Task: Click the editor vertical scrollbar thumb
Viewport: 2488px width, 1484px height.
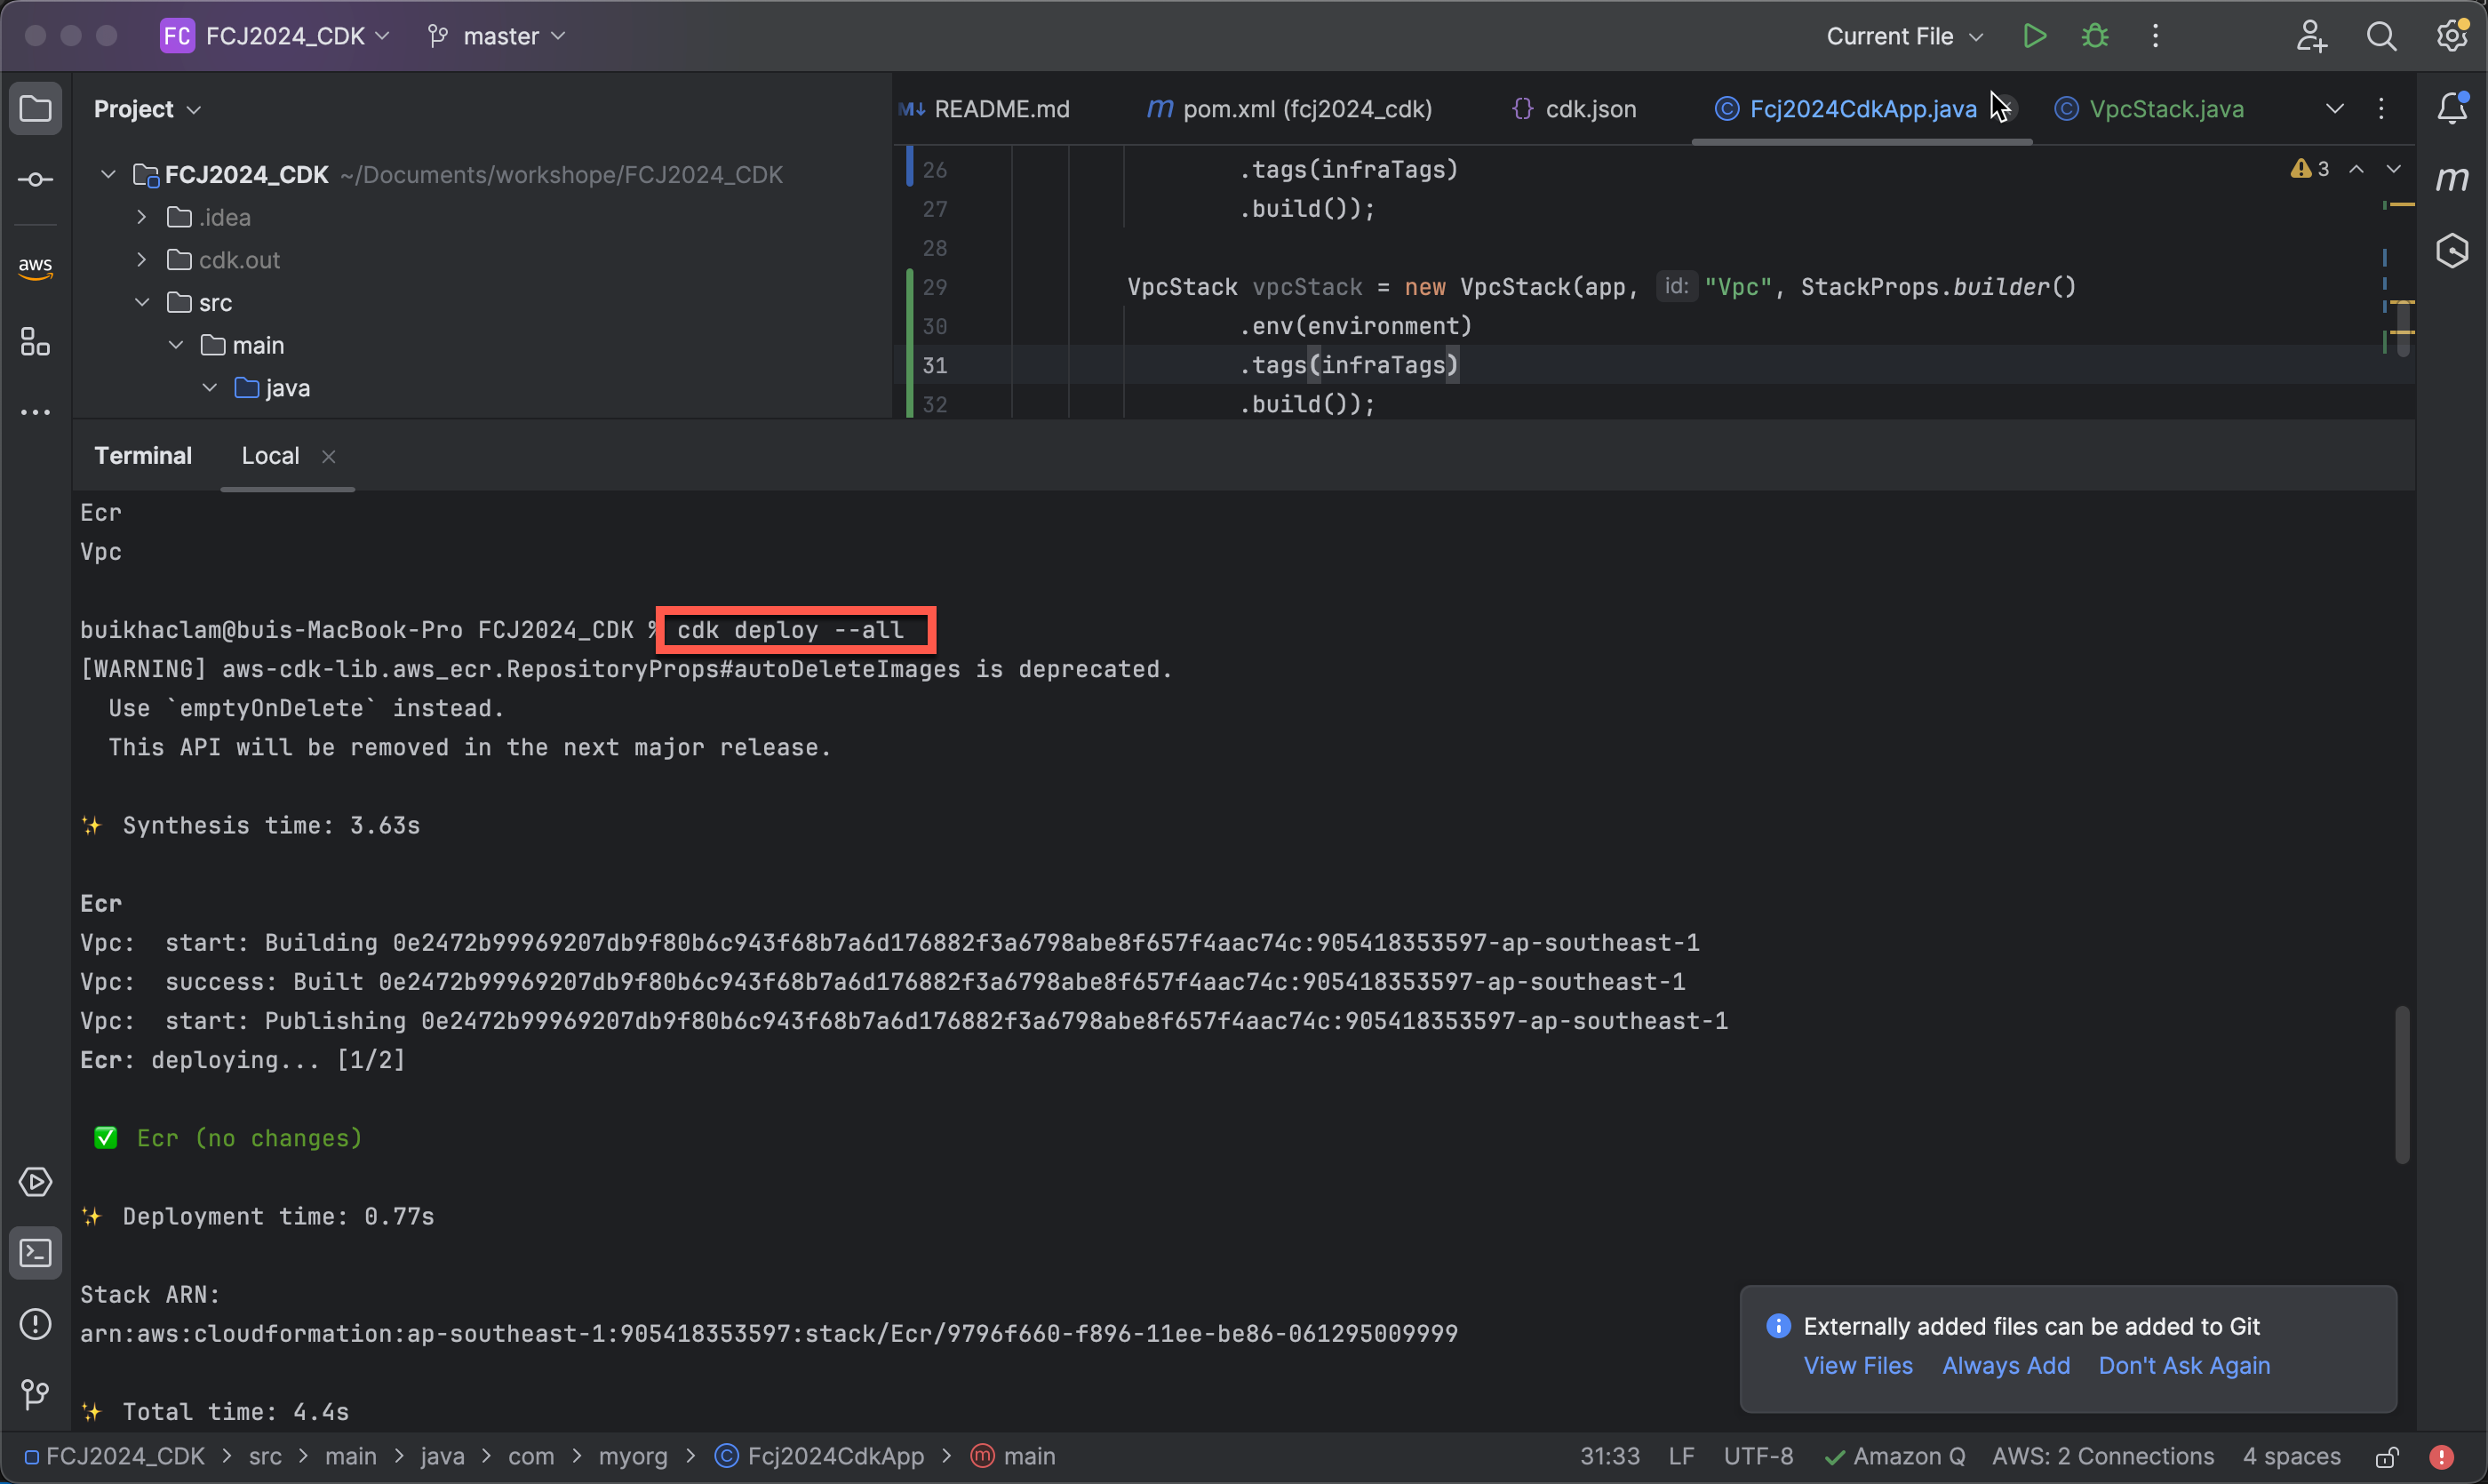Action: pos(2403,329)
